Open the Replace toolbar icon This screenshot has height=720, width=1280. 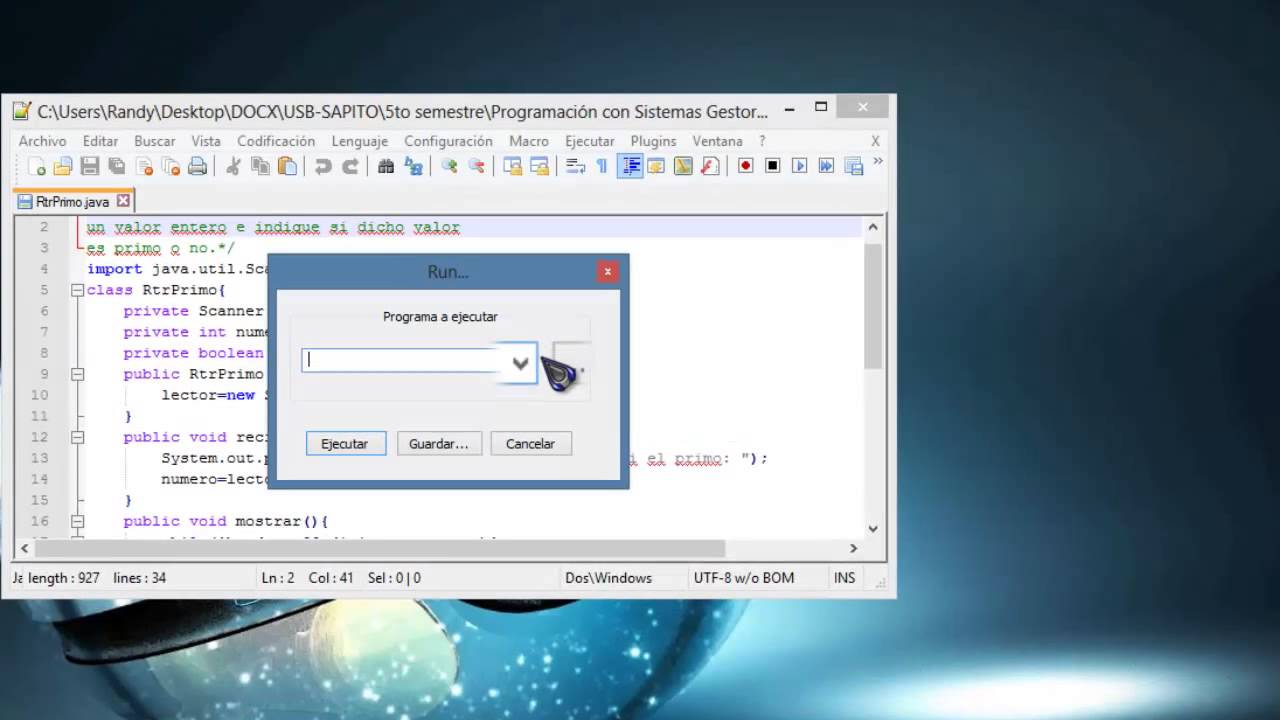[413, 166]
